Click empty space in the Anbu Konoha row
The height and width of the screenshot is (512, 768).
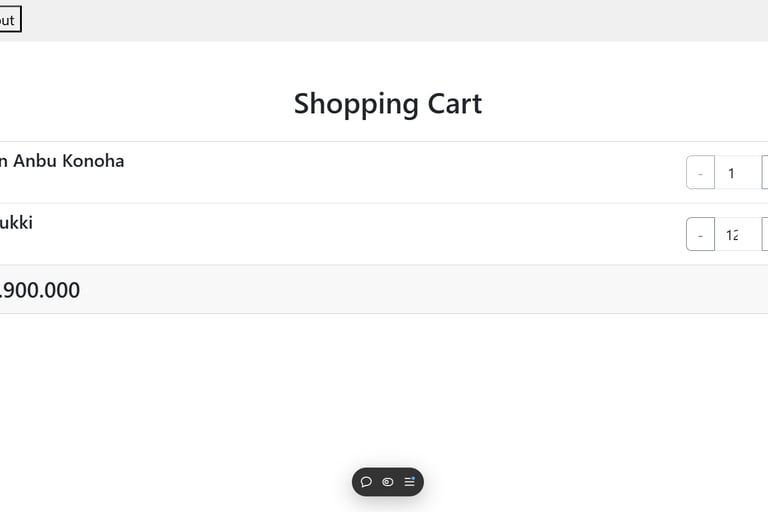[x=400, y=173]
